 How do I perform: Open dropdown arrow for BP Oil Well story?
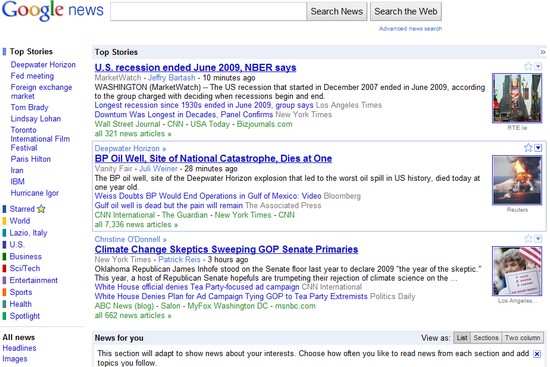538,148
